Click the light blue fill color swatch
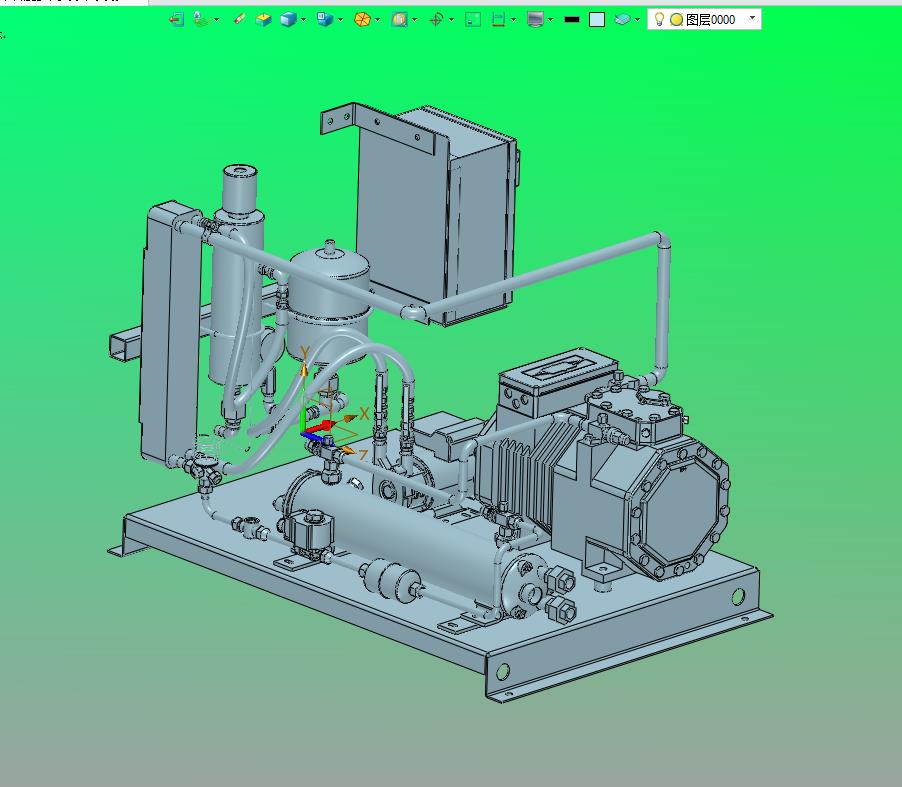Viewport: 902px width, 787px height. coord(597,20)
